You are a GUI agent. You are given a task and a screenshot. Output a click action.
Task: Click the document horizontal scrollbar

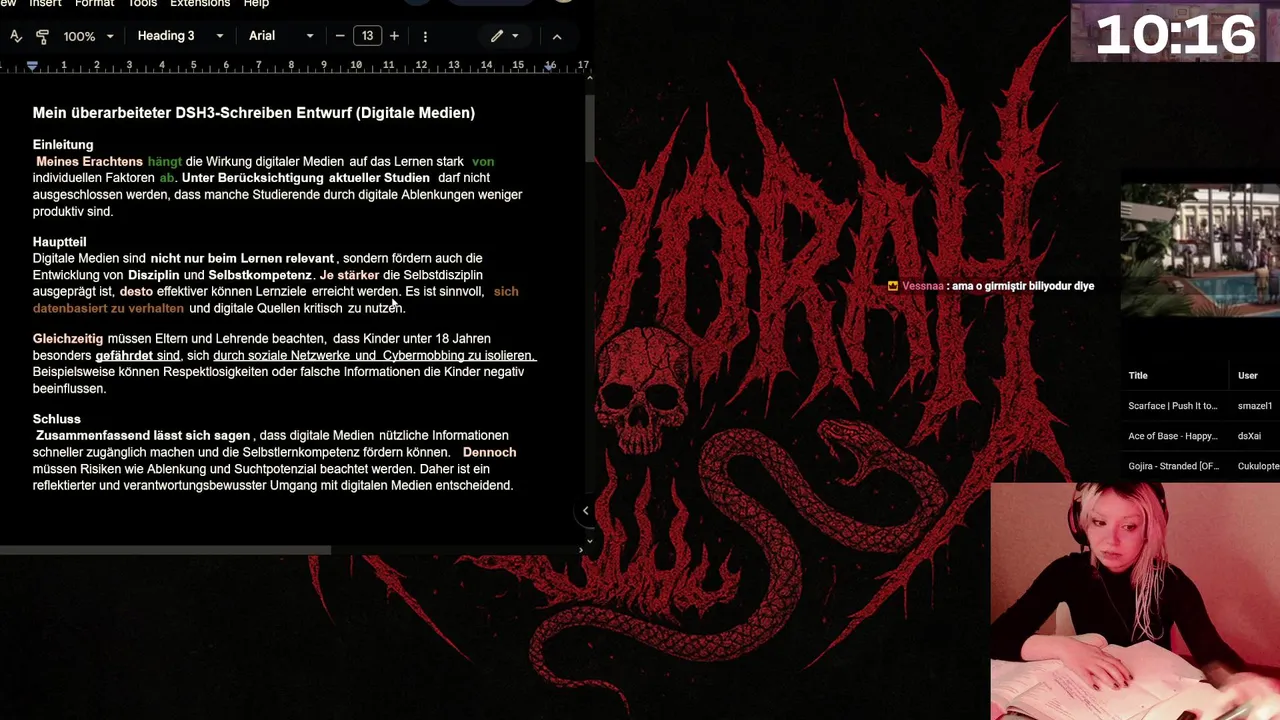tap(165, 550)
